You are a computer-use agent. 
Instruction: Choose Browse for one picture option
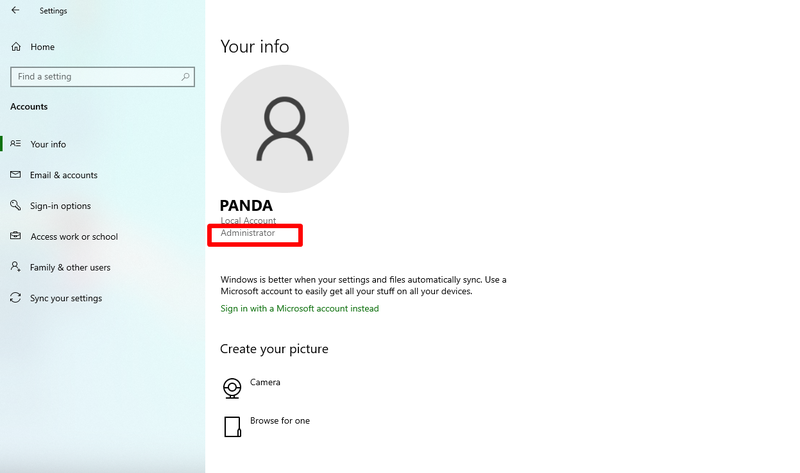pyautogui.click(x=280, y=421)
